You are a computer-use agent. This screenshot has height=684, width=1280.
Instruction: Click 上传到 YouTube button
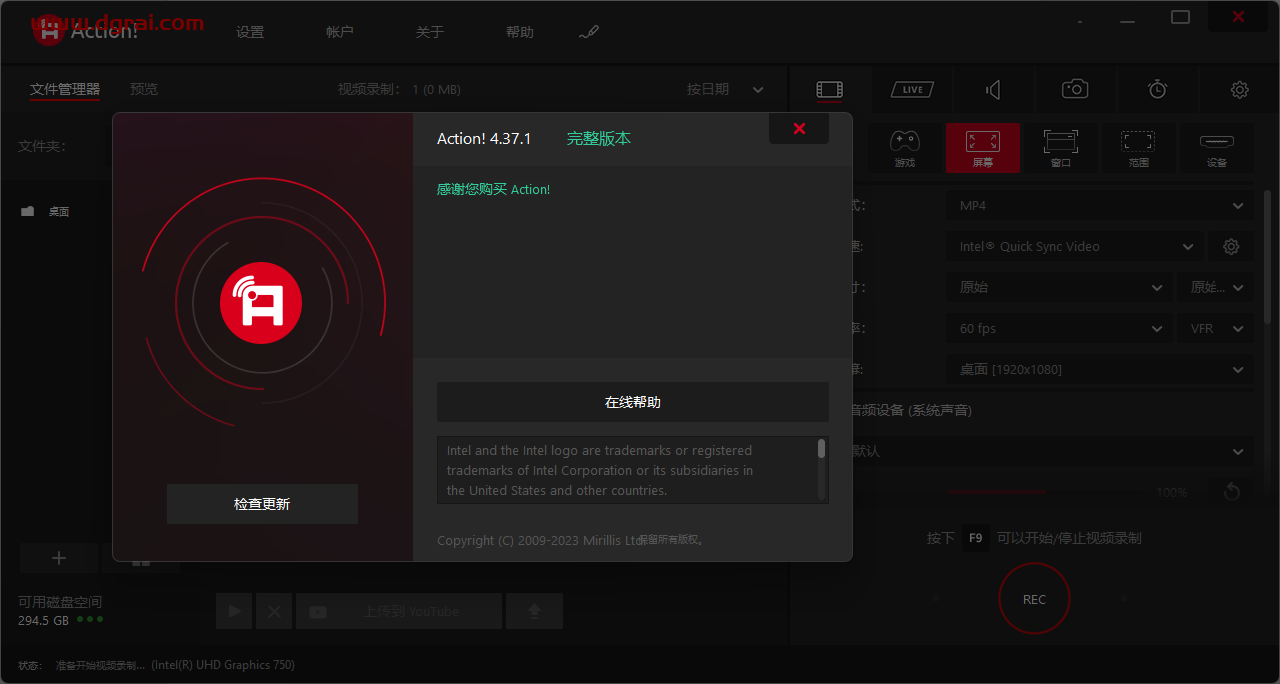point(399,611)
